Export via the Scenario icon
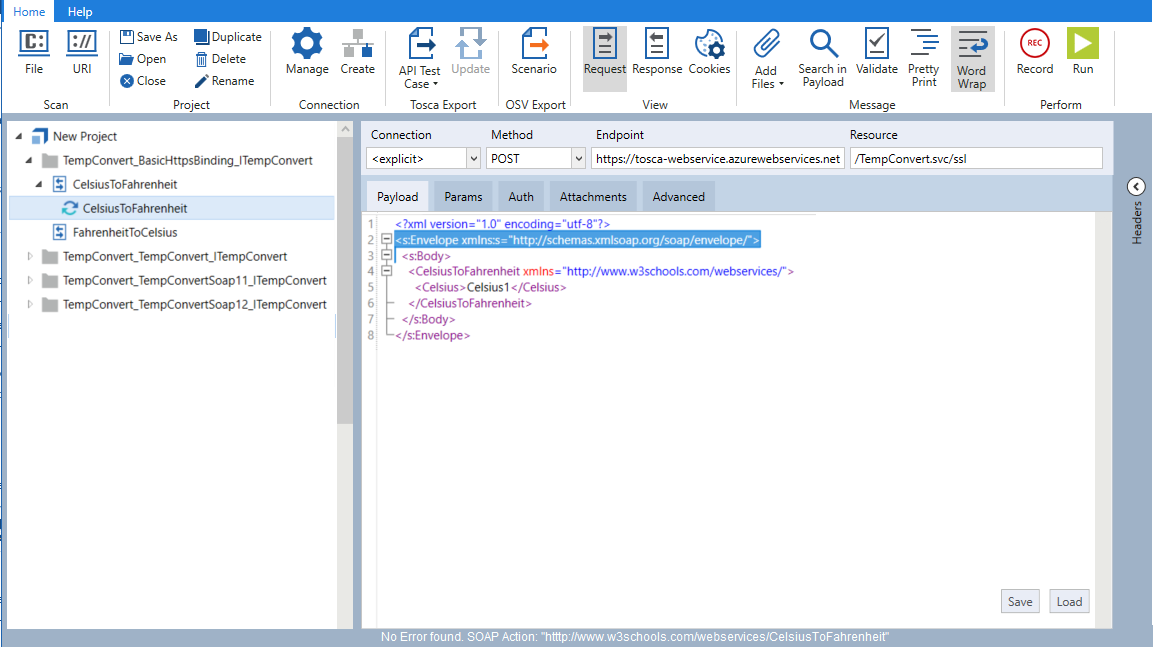Screen dimensions: 1153x647 click(x=534, y=45)
